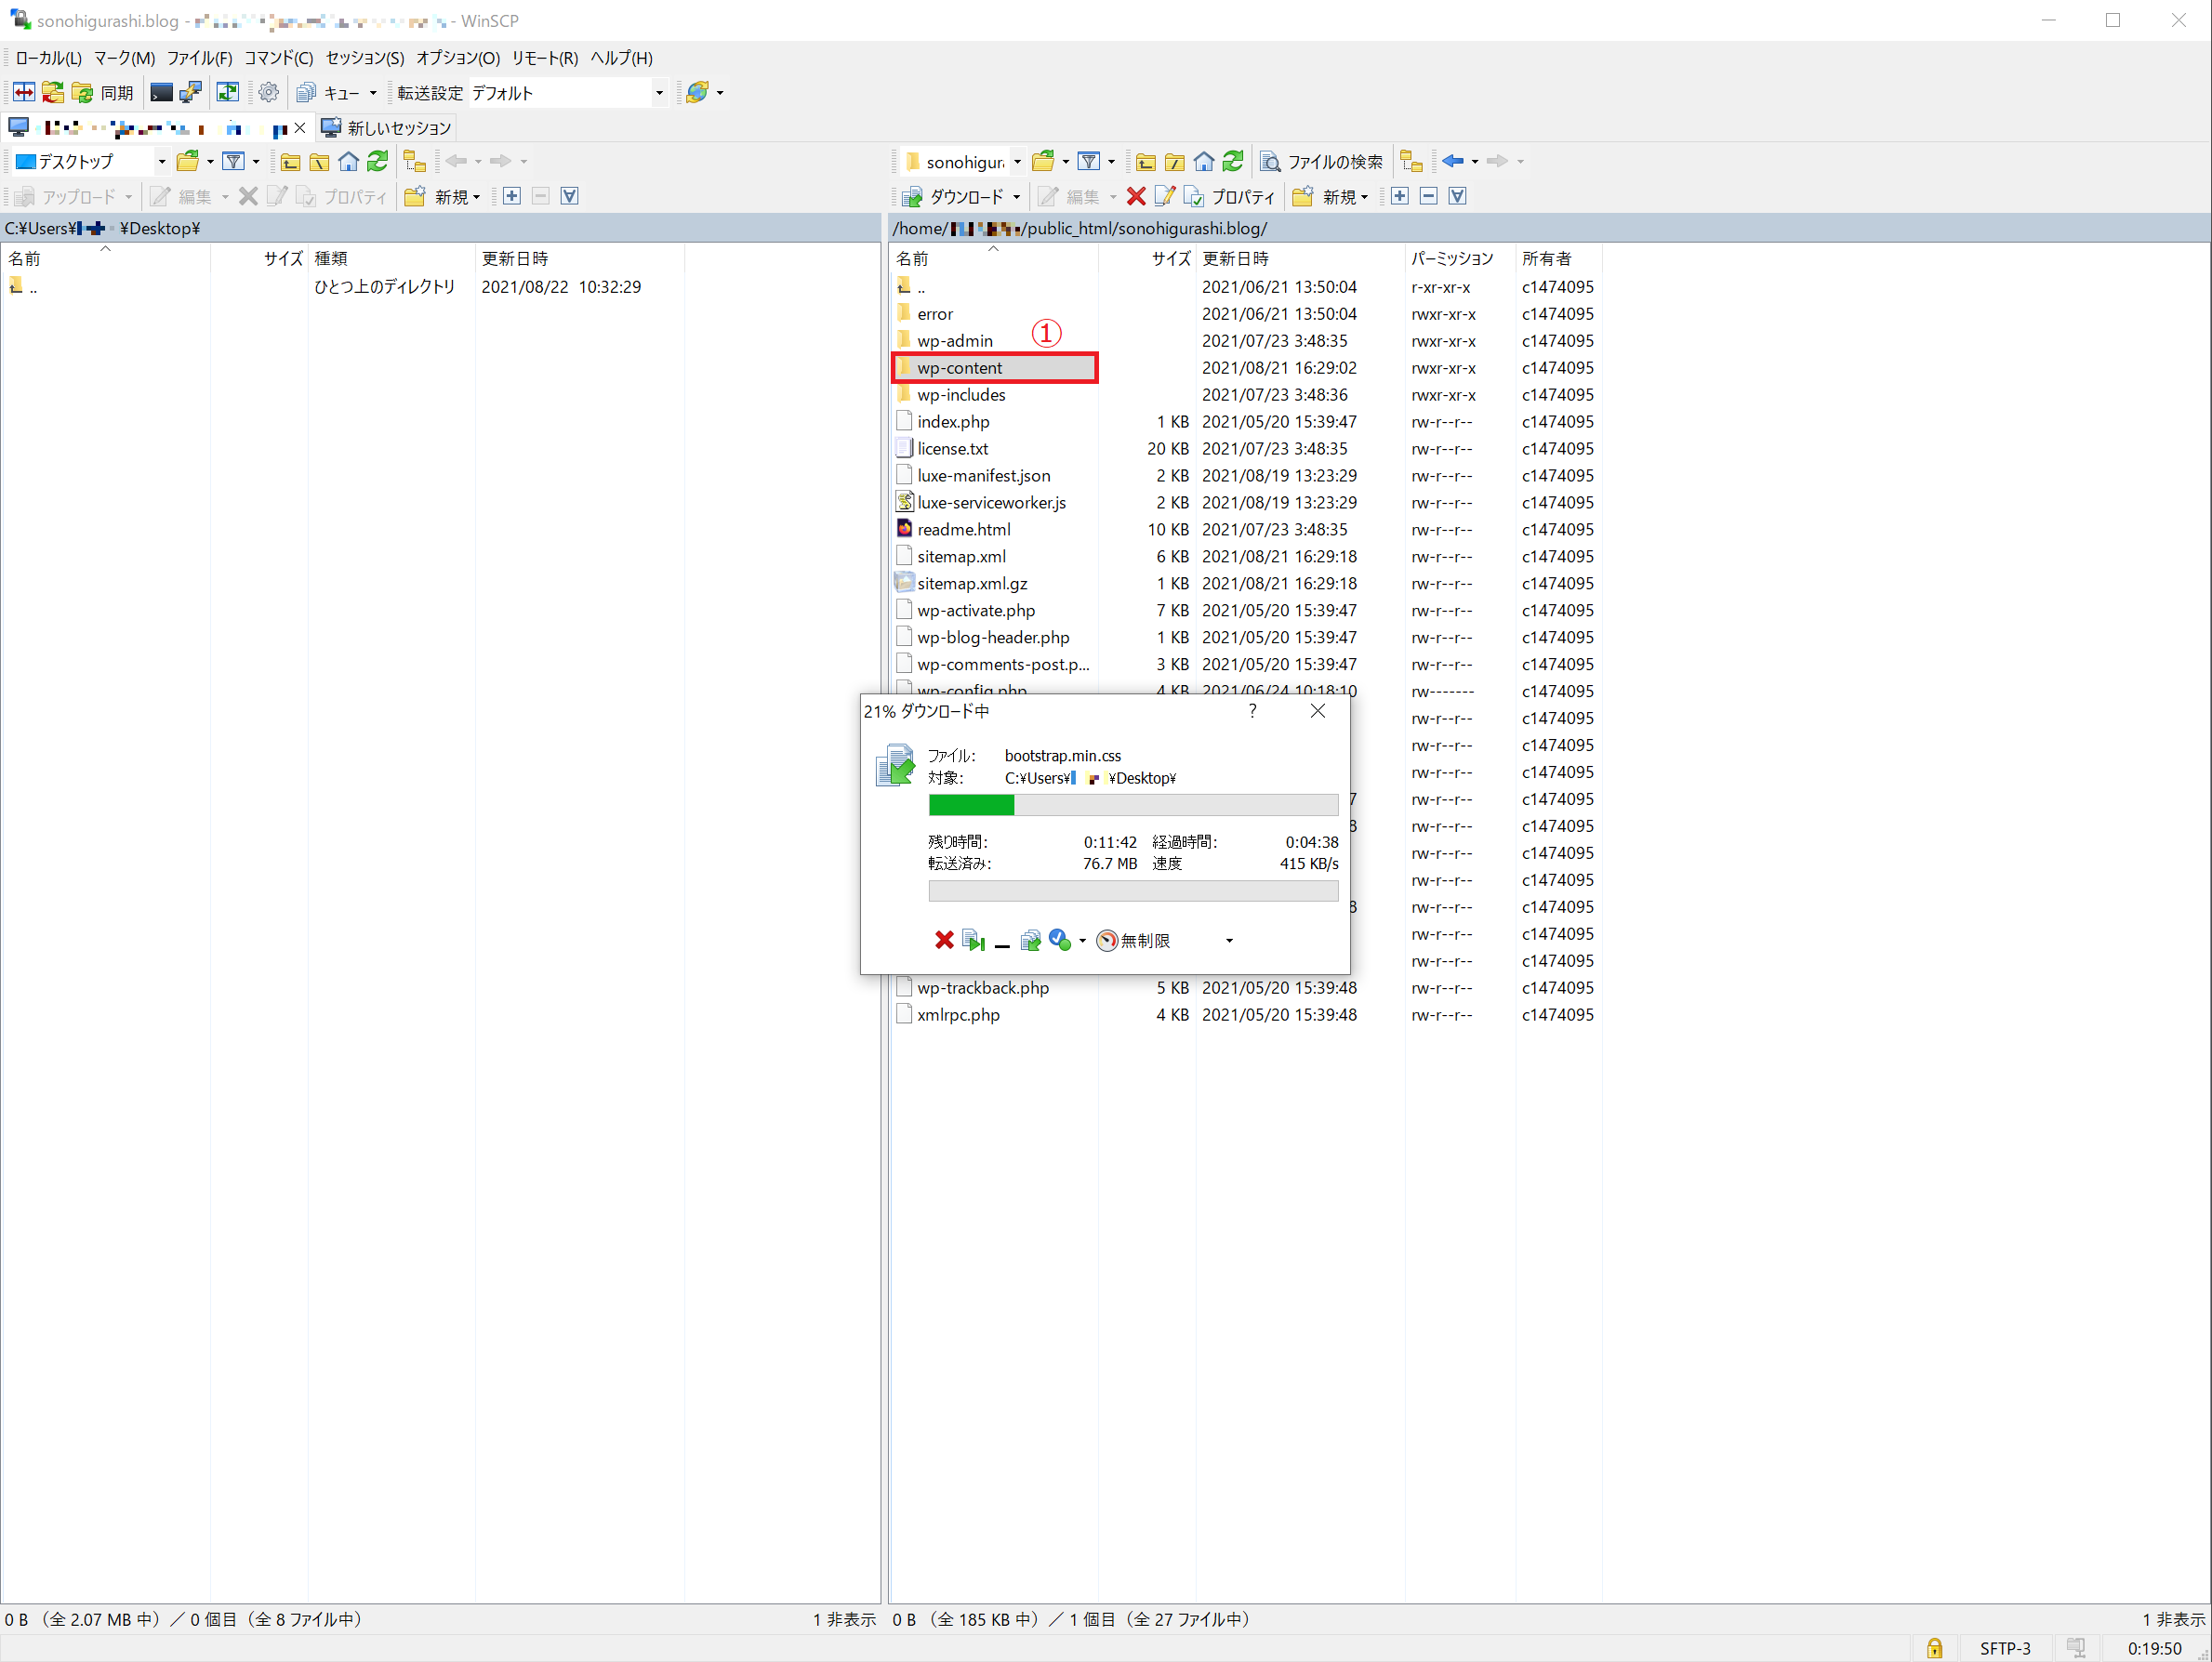Open the オプション(O) menu
This screenshot has height=1662, width=2212.
458,58
